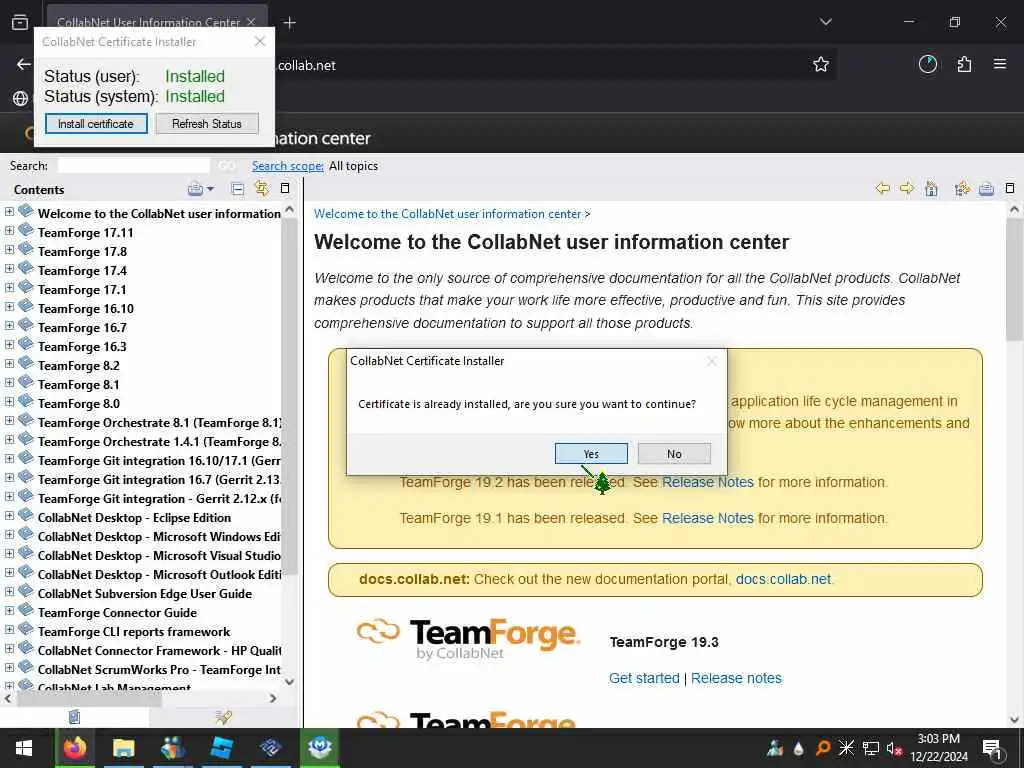Click the breadcrumb Welcome to CollabNet user information center

click(447, 214)
